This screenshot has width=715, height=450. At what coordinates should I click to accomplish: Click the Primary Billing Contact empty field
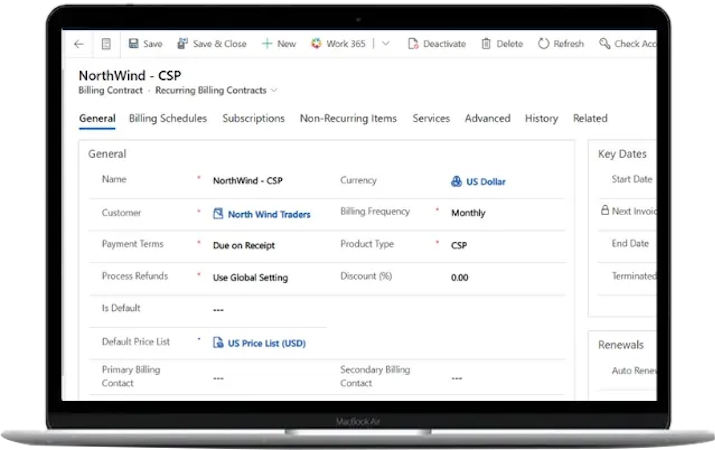tap(218, 378)
